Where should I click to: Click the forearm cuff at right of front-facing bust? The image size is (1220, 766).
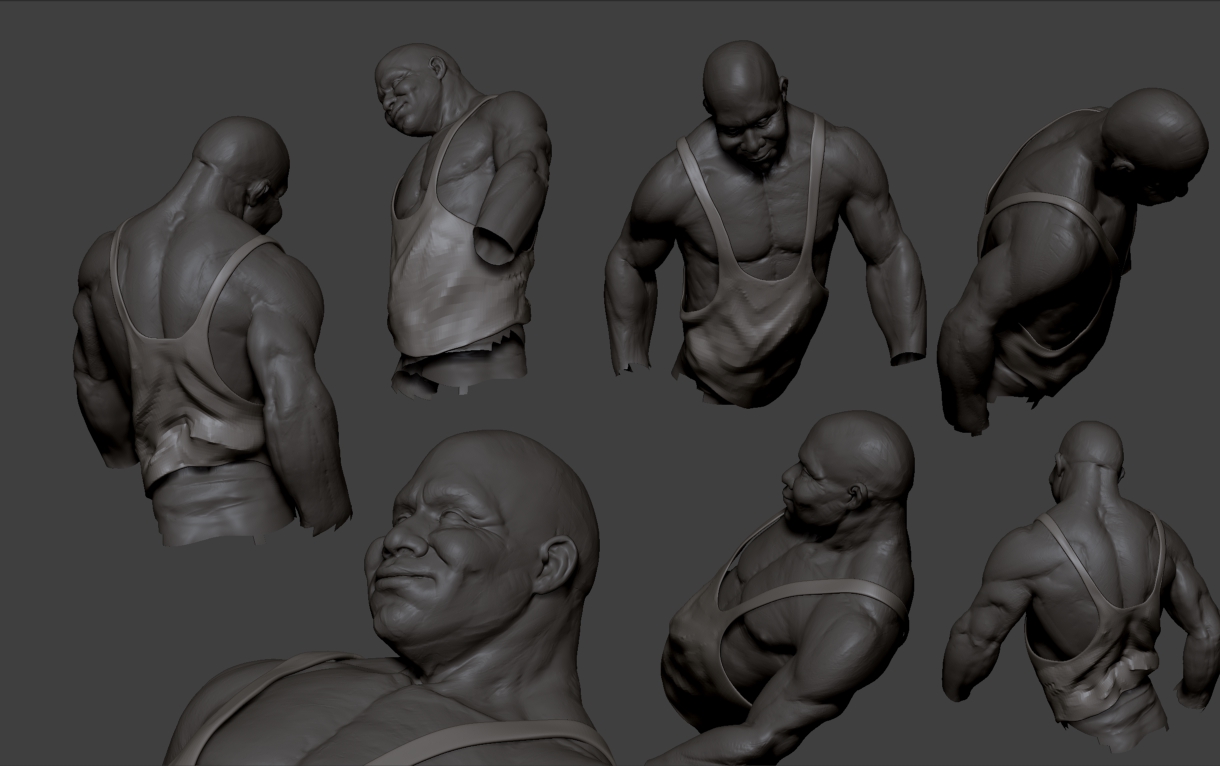click(x=908, y=353)
